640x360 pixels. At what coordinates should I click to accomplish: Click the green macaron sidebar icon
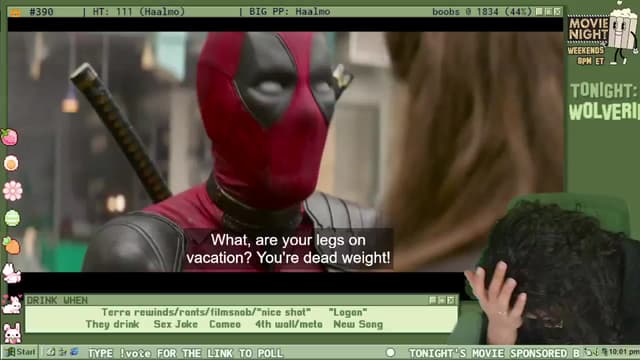(12, 218)
